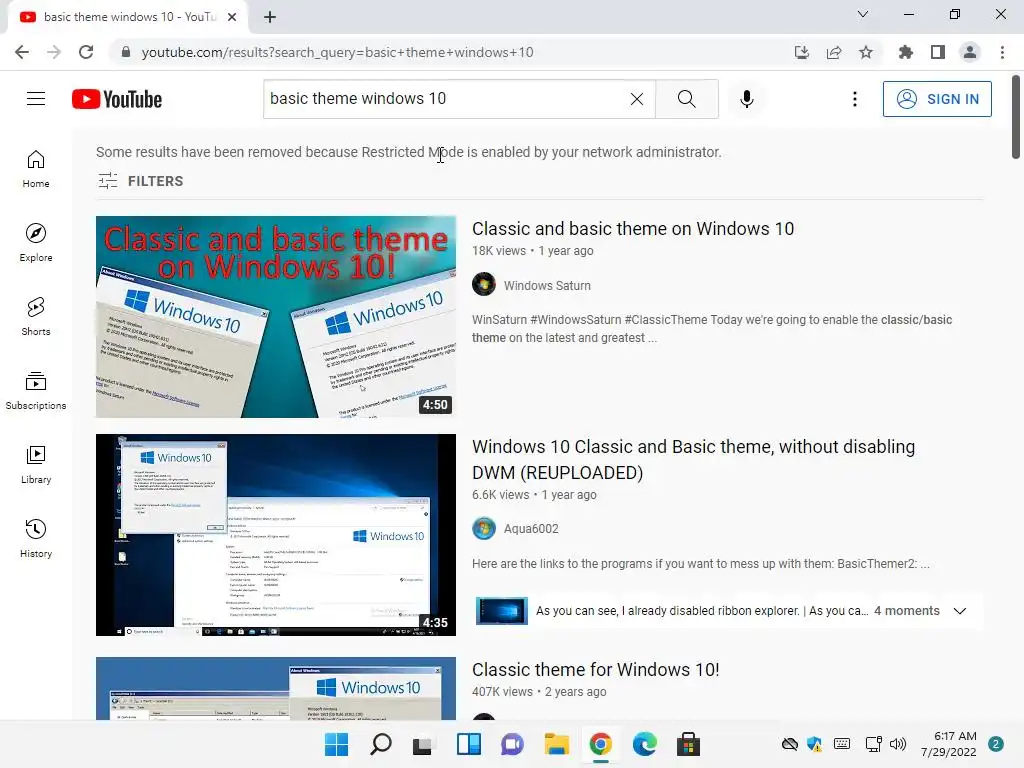Click the network icon in system tray
Screen dimensions: 1024x768
click(873, 744)
